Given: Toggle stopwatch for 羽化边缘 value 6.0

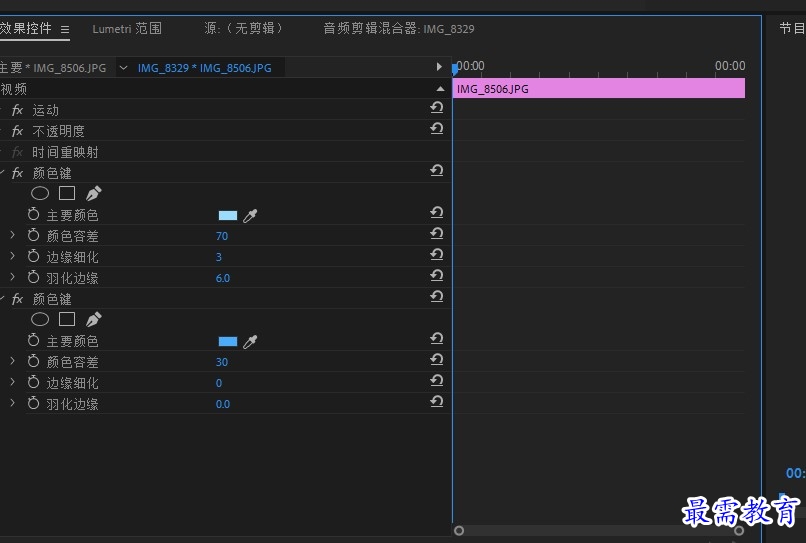Looking at the screenshot, I should [33, 278].
